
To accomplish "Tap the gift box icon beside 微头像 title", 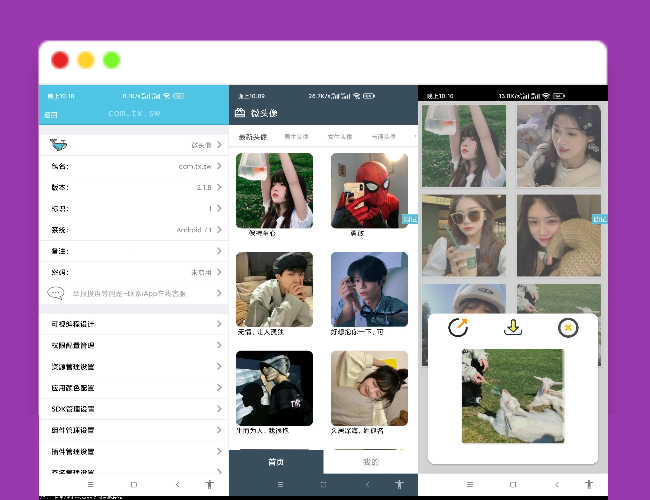I will pyautogui.click(x=240, y=112).
